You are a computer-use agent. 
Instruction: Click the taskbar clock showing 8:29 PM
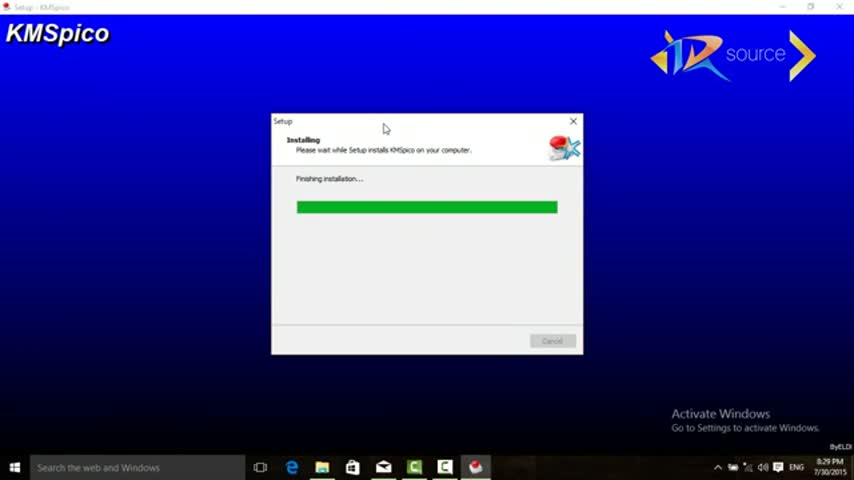coord(830,467)
